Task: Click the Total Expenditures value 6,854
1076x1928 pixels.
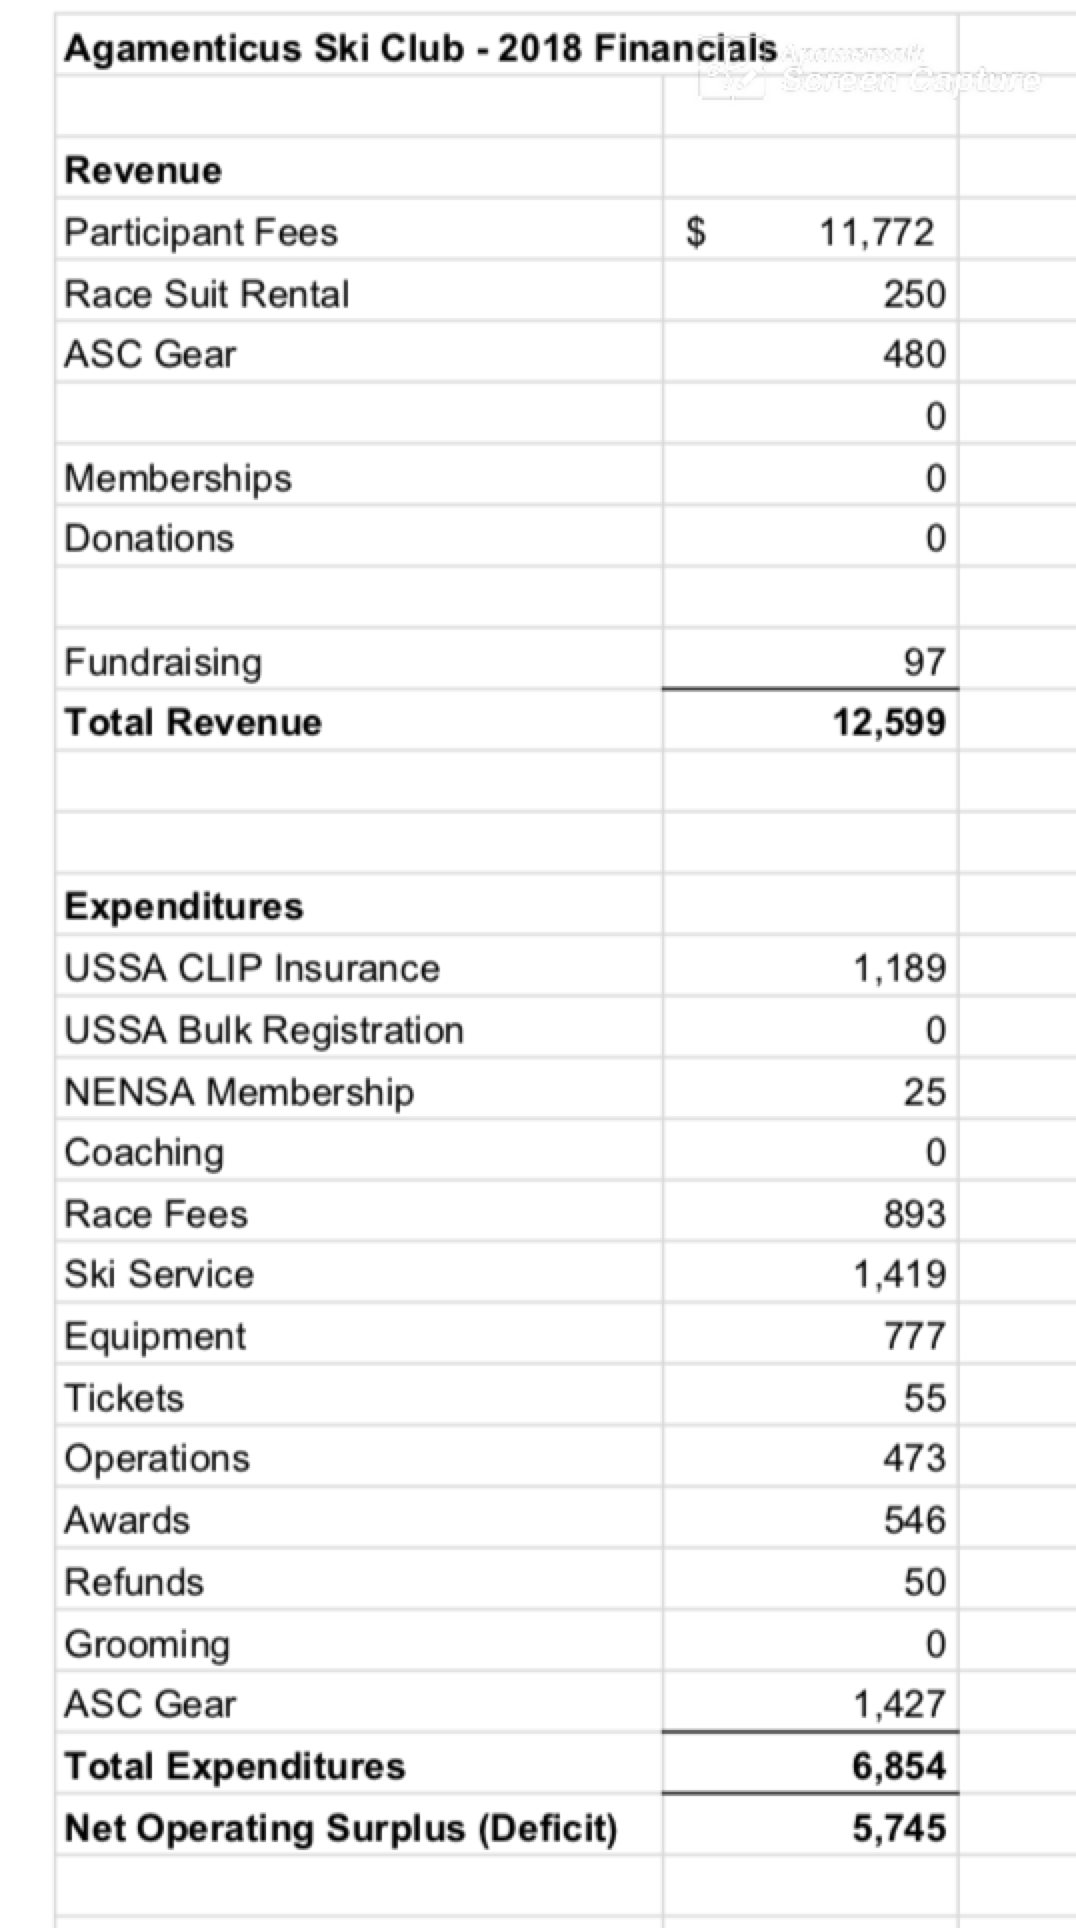Action: pos(899,1766)
